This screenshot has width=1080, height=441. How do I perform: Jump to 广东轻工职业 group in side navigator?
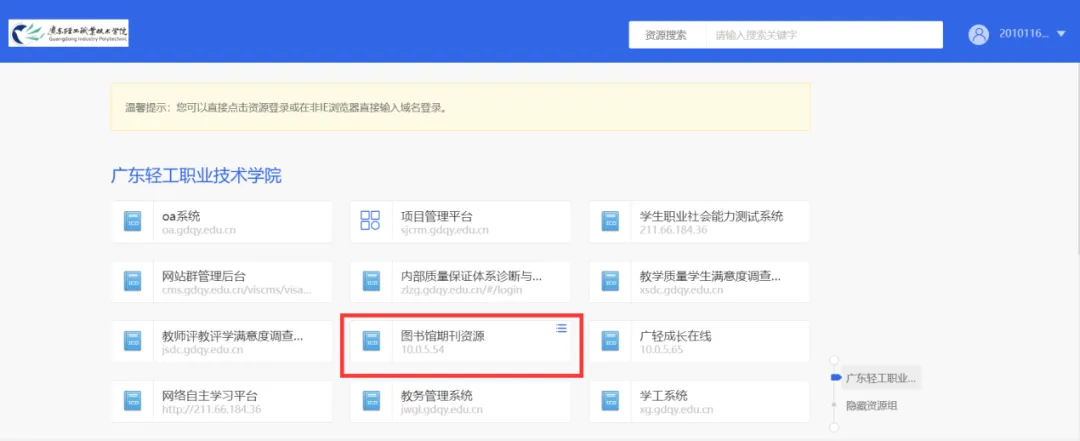[x=880, y=378]
